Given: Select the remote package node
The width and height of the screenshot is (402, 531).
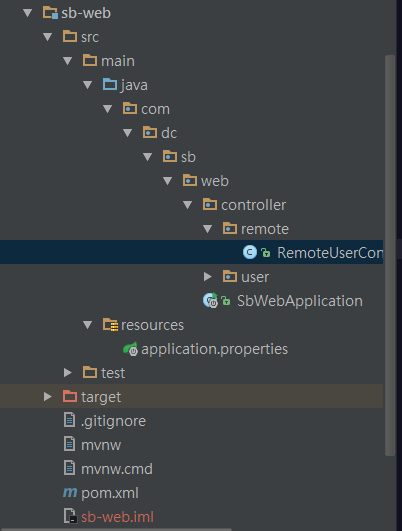Looking at the screenshot, I should click(256, 229).
